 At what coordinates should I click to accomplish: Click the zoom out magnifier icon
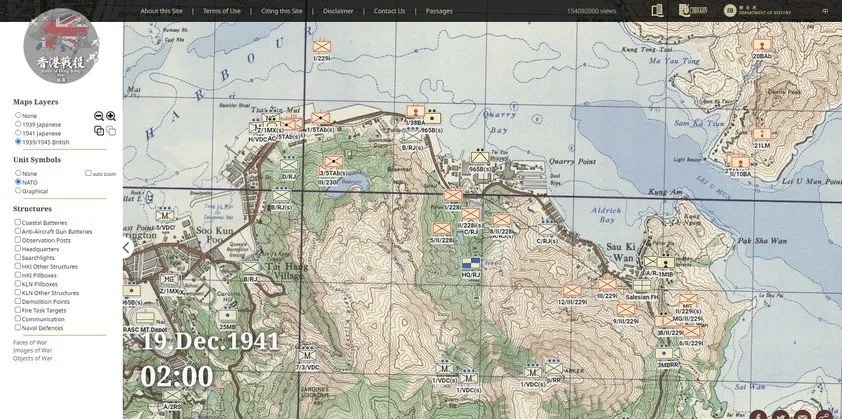(99, 116)
